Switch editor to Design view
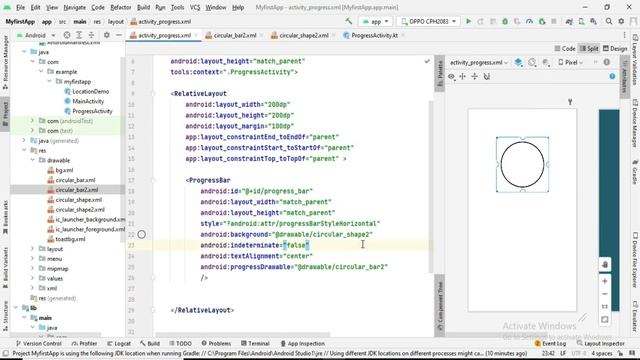 tap(615, 49)
